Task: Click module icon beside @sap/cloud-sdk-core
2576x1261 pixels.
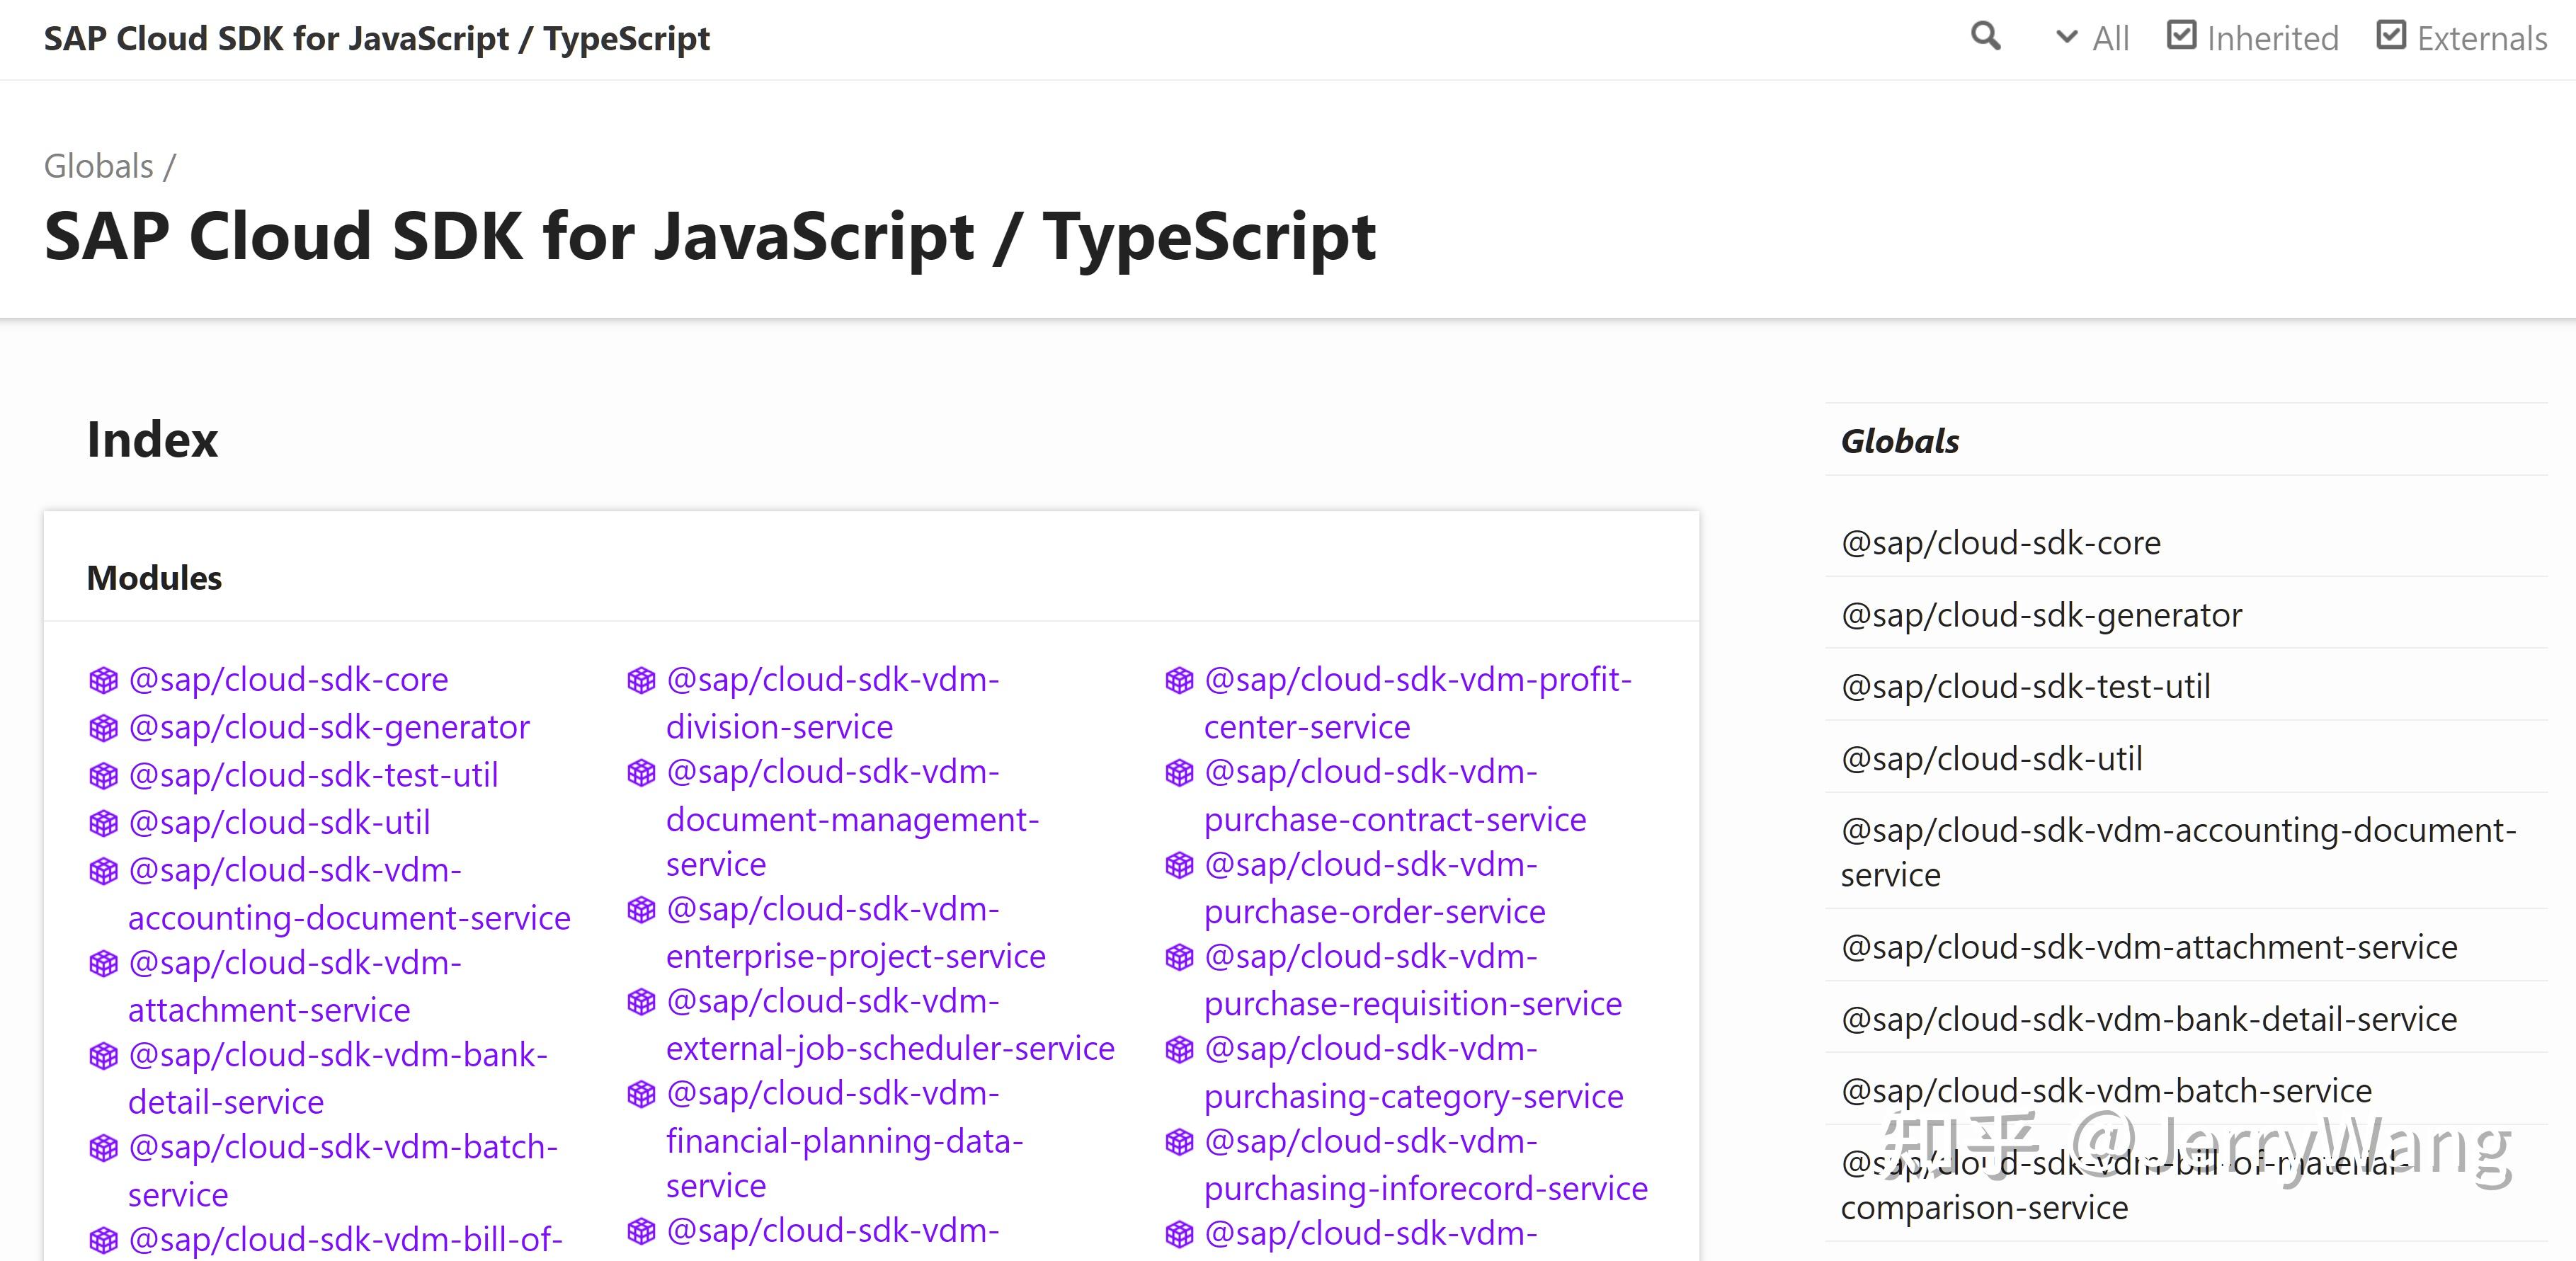Action: (103, 681)
